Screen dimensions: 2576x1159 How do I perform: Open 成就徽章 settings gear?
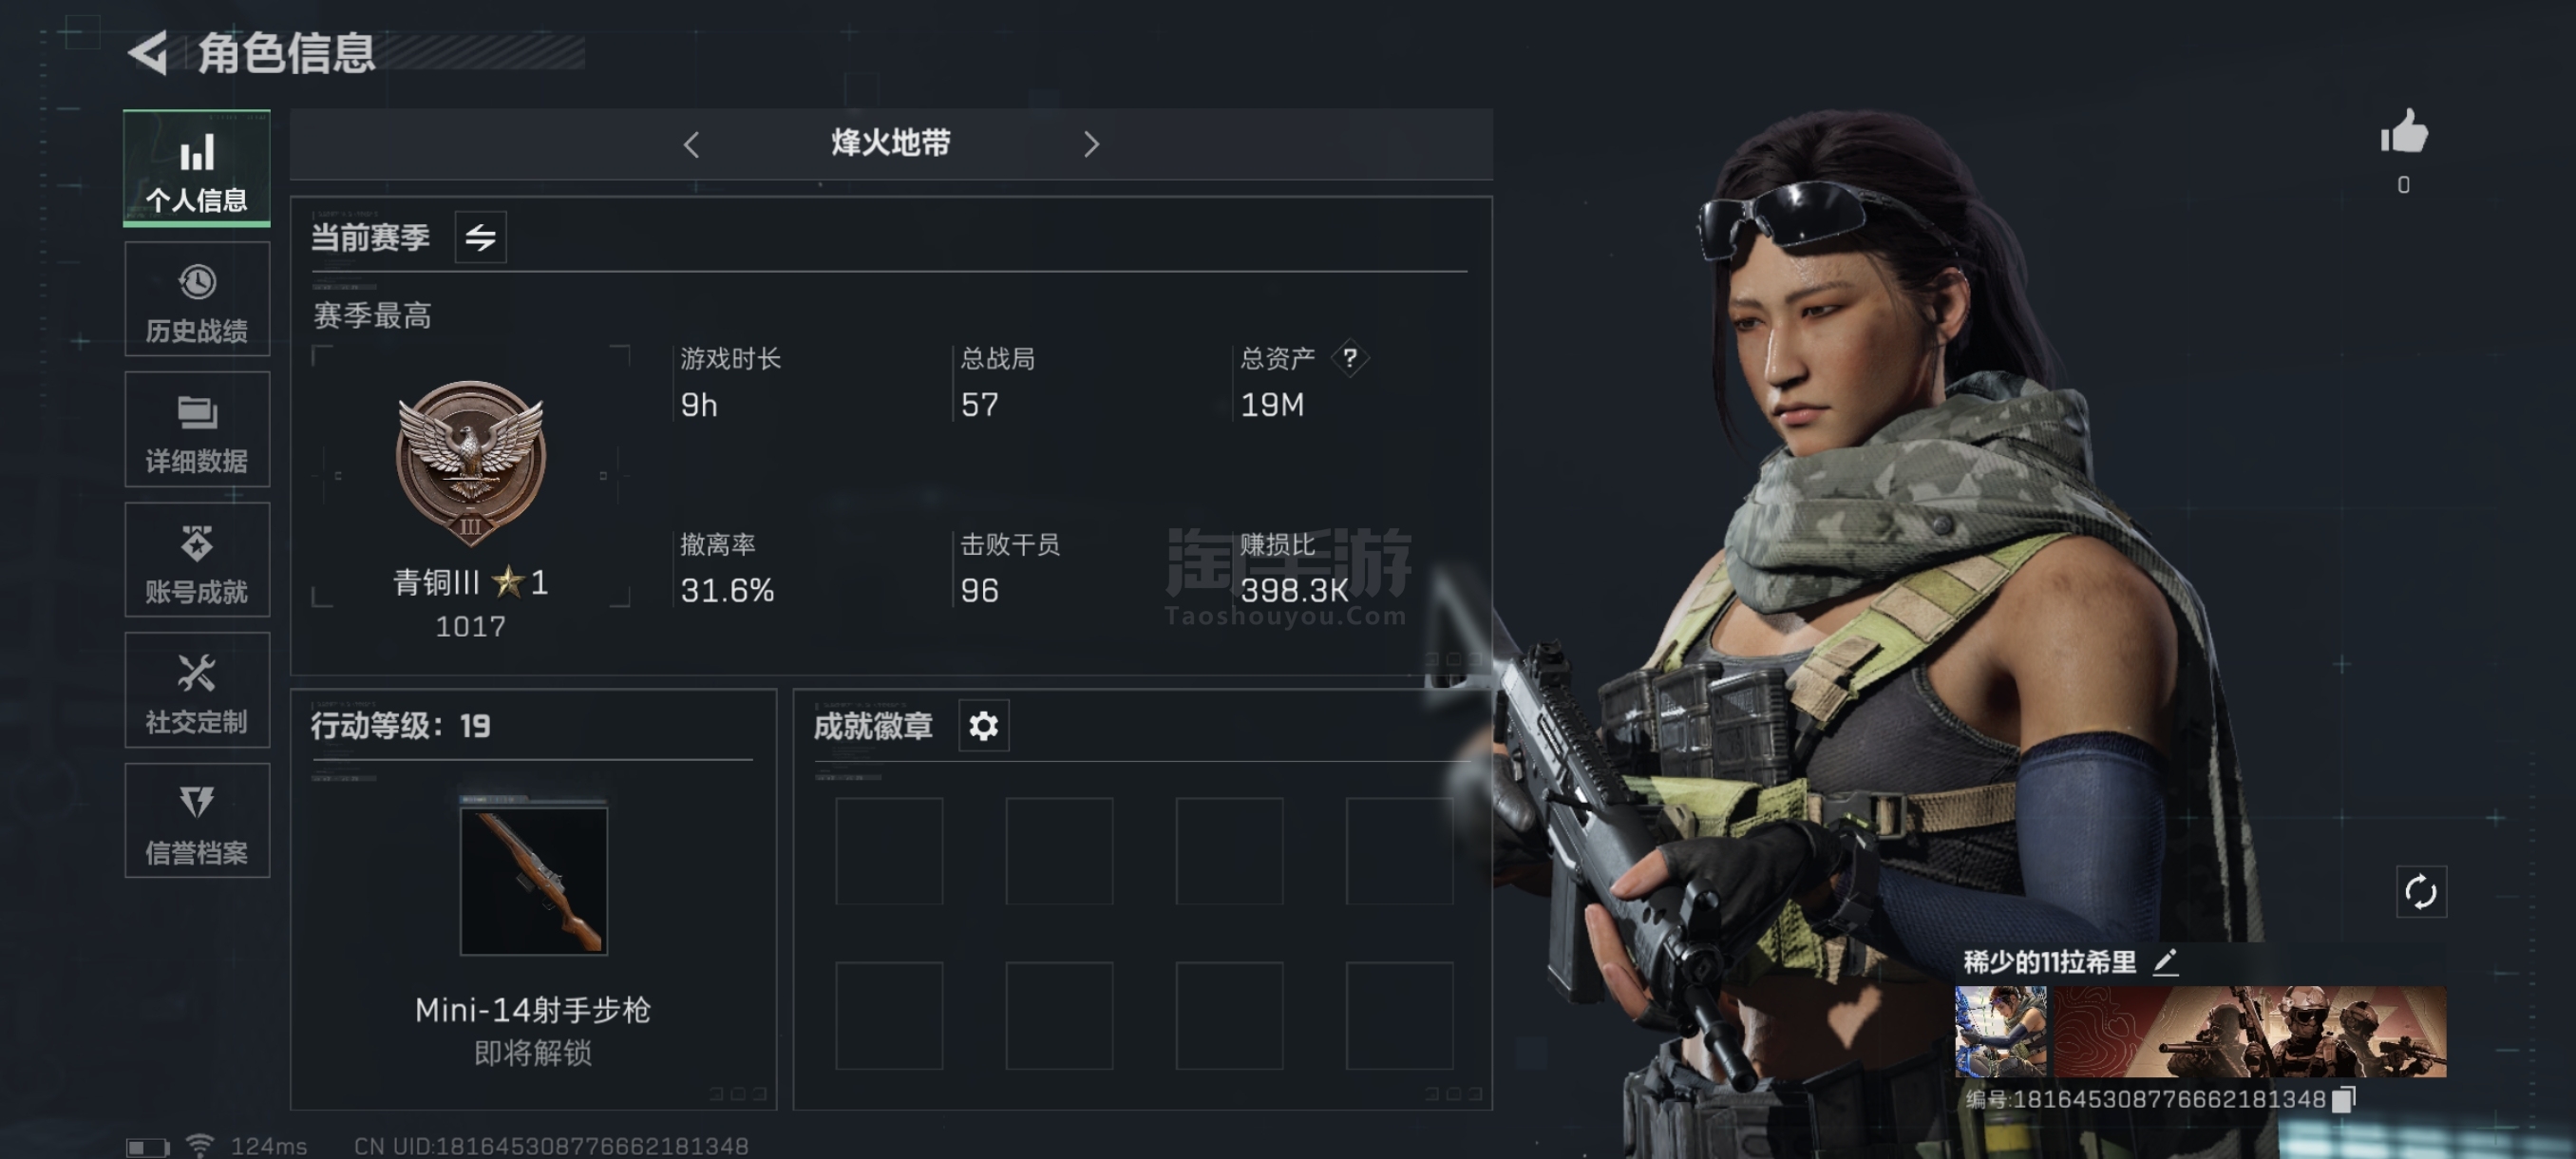pos(983,726)
